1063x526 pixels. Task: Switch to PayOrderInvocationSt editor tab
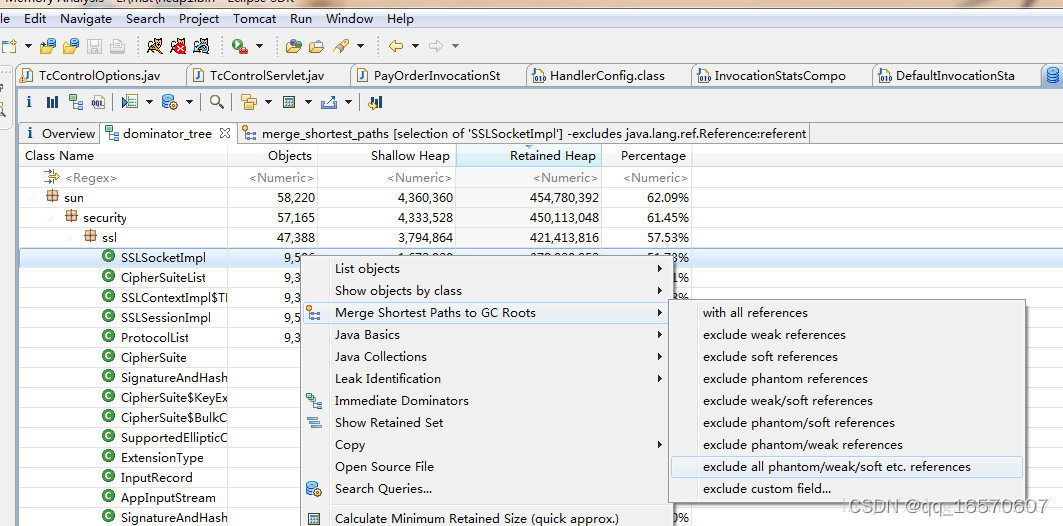(437, 75)
